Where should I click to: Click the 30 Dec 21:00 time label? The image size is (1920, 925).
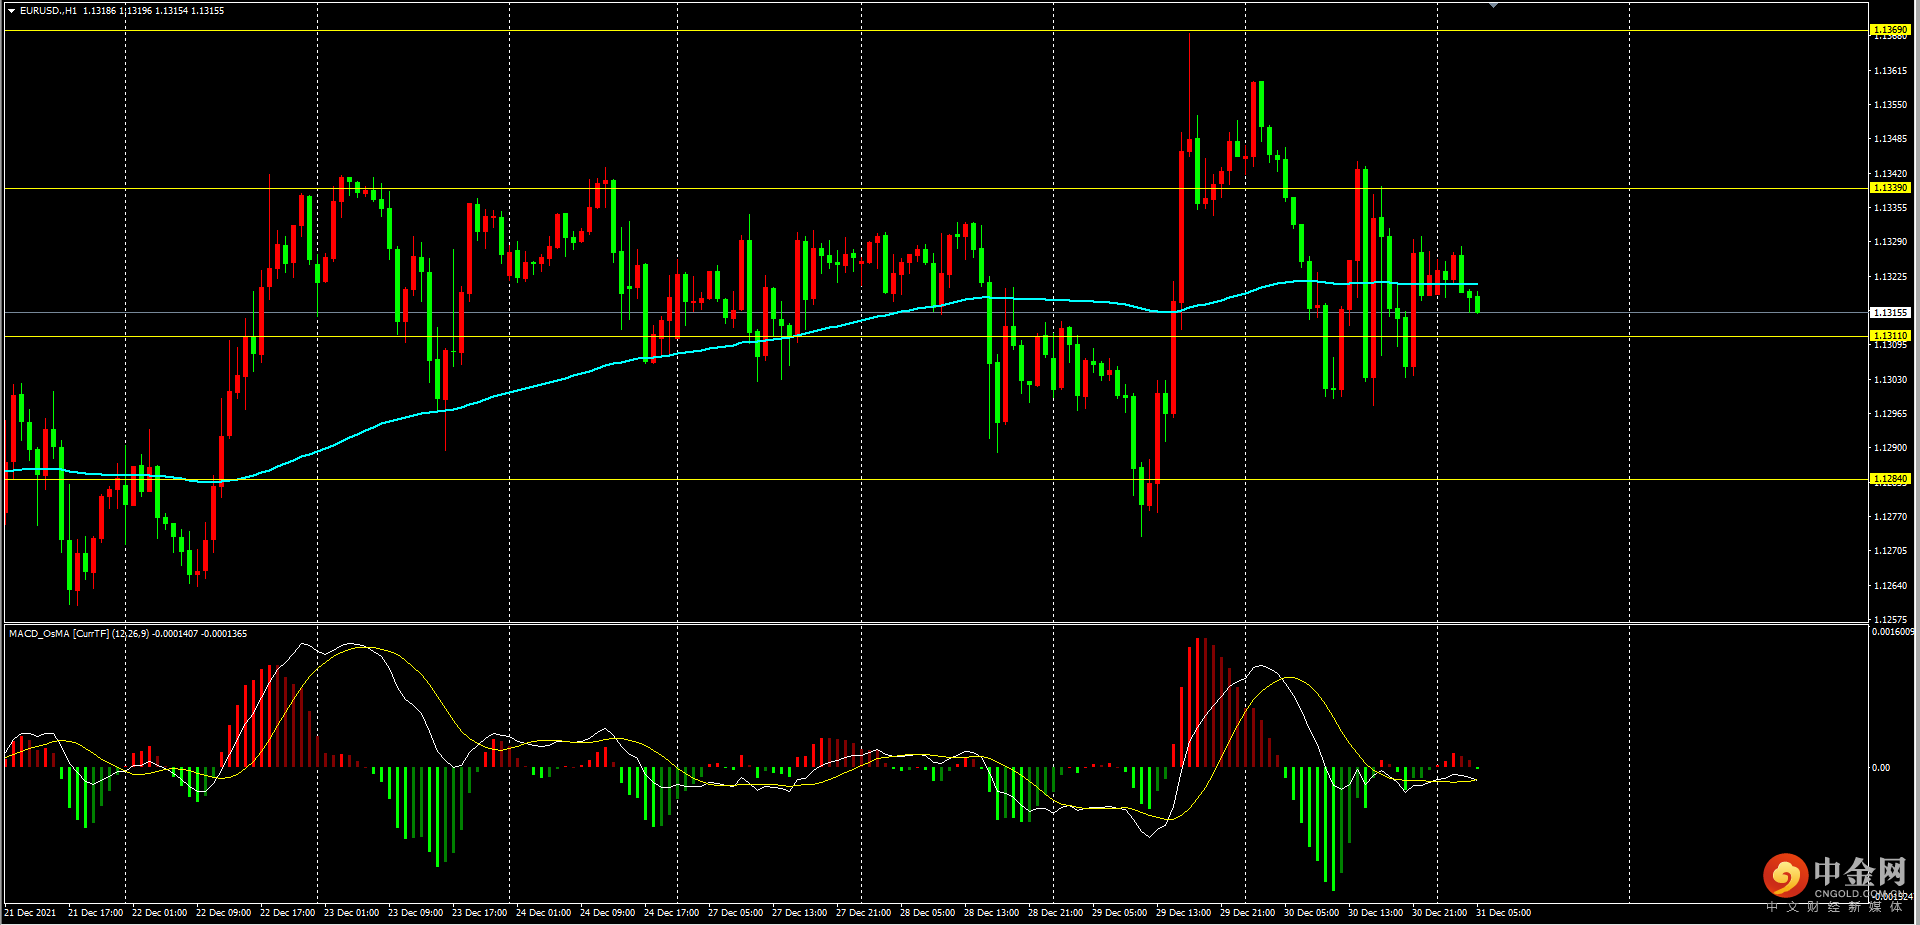click(1440, 913)
